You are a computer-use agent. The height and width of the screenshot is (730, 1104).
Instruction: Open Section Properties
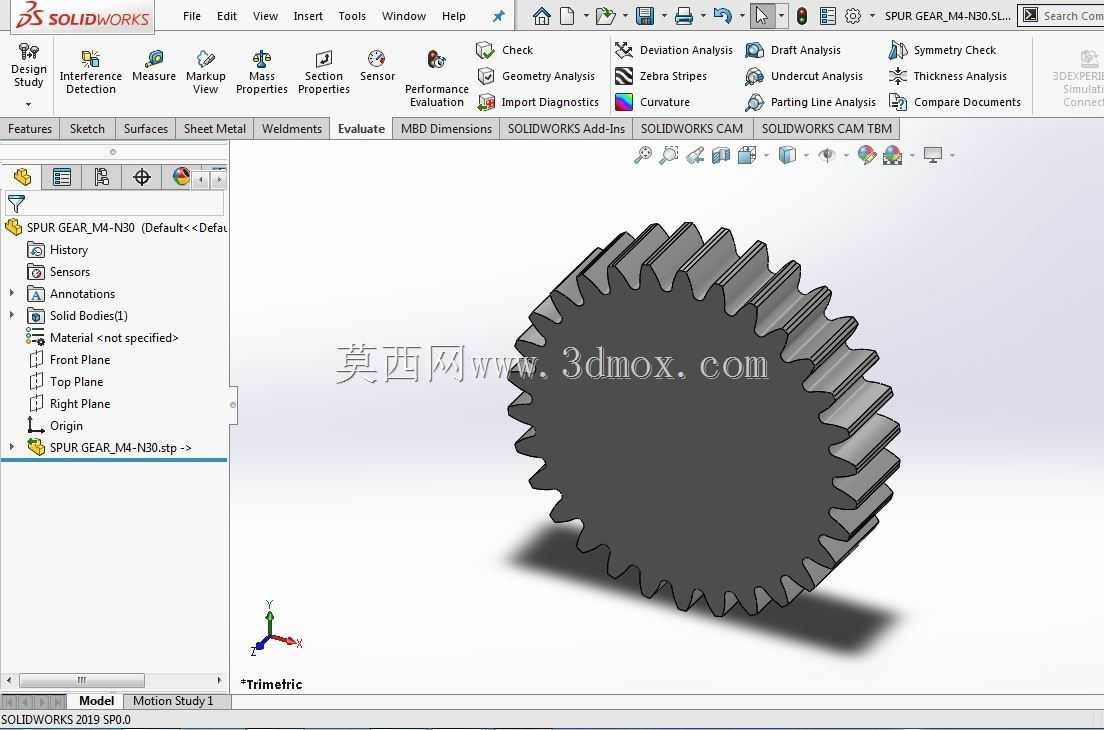[323, 72]
